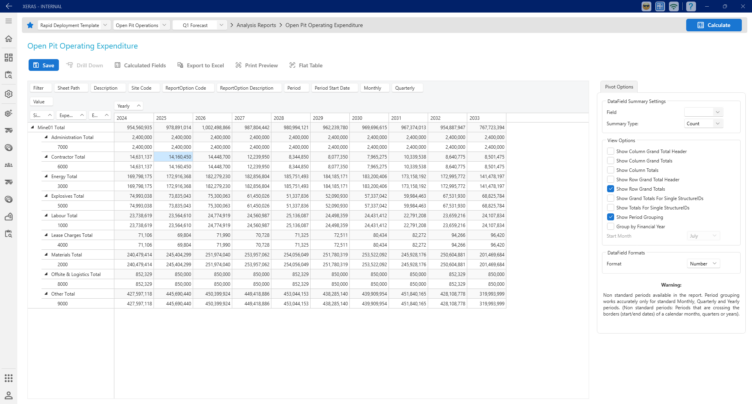The image size is (752, 404).
Task: Open Calculated Fields from the toolbar
Action: [x=140, y=65]
